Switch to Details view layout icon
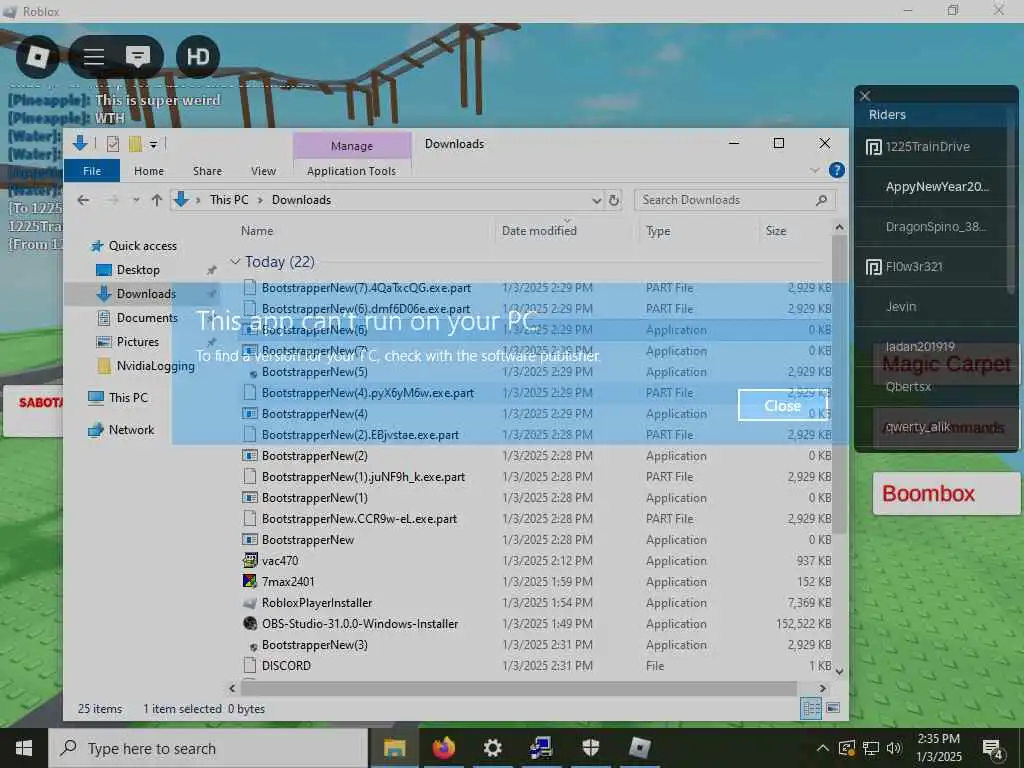 [x=810, y=709]
